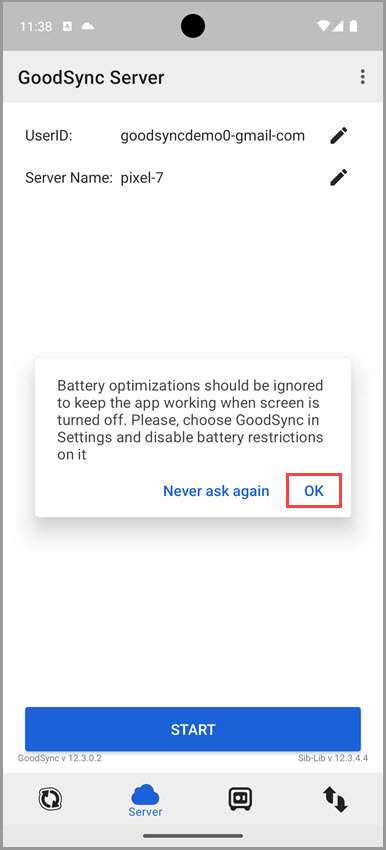Open the sync jobs tab icon

pyautogui.click(x=50, y=799)
